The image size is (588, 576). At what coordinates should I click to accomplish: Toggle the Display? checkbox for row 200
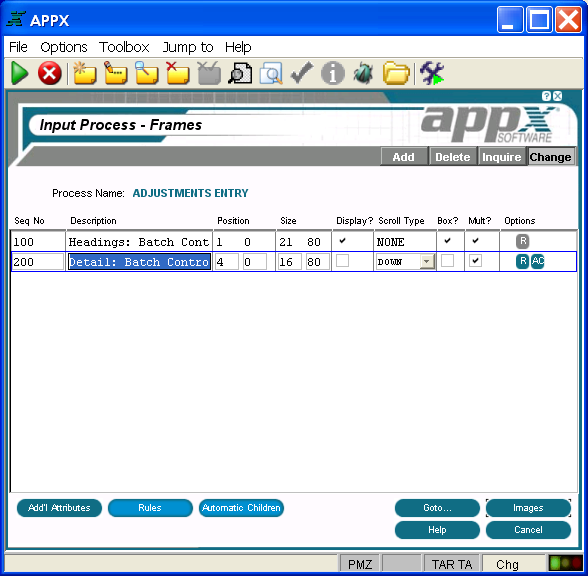[x=342, y=261]
